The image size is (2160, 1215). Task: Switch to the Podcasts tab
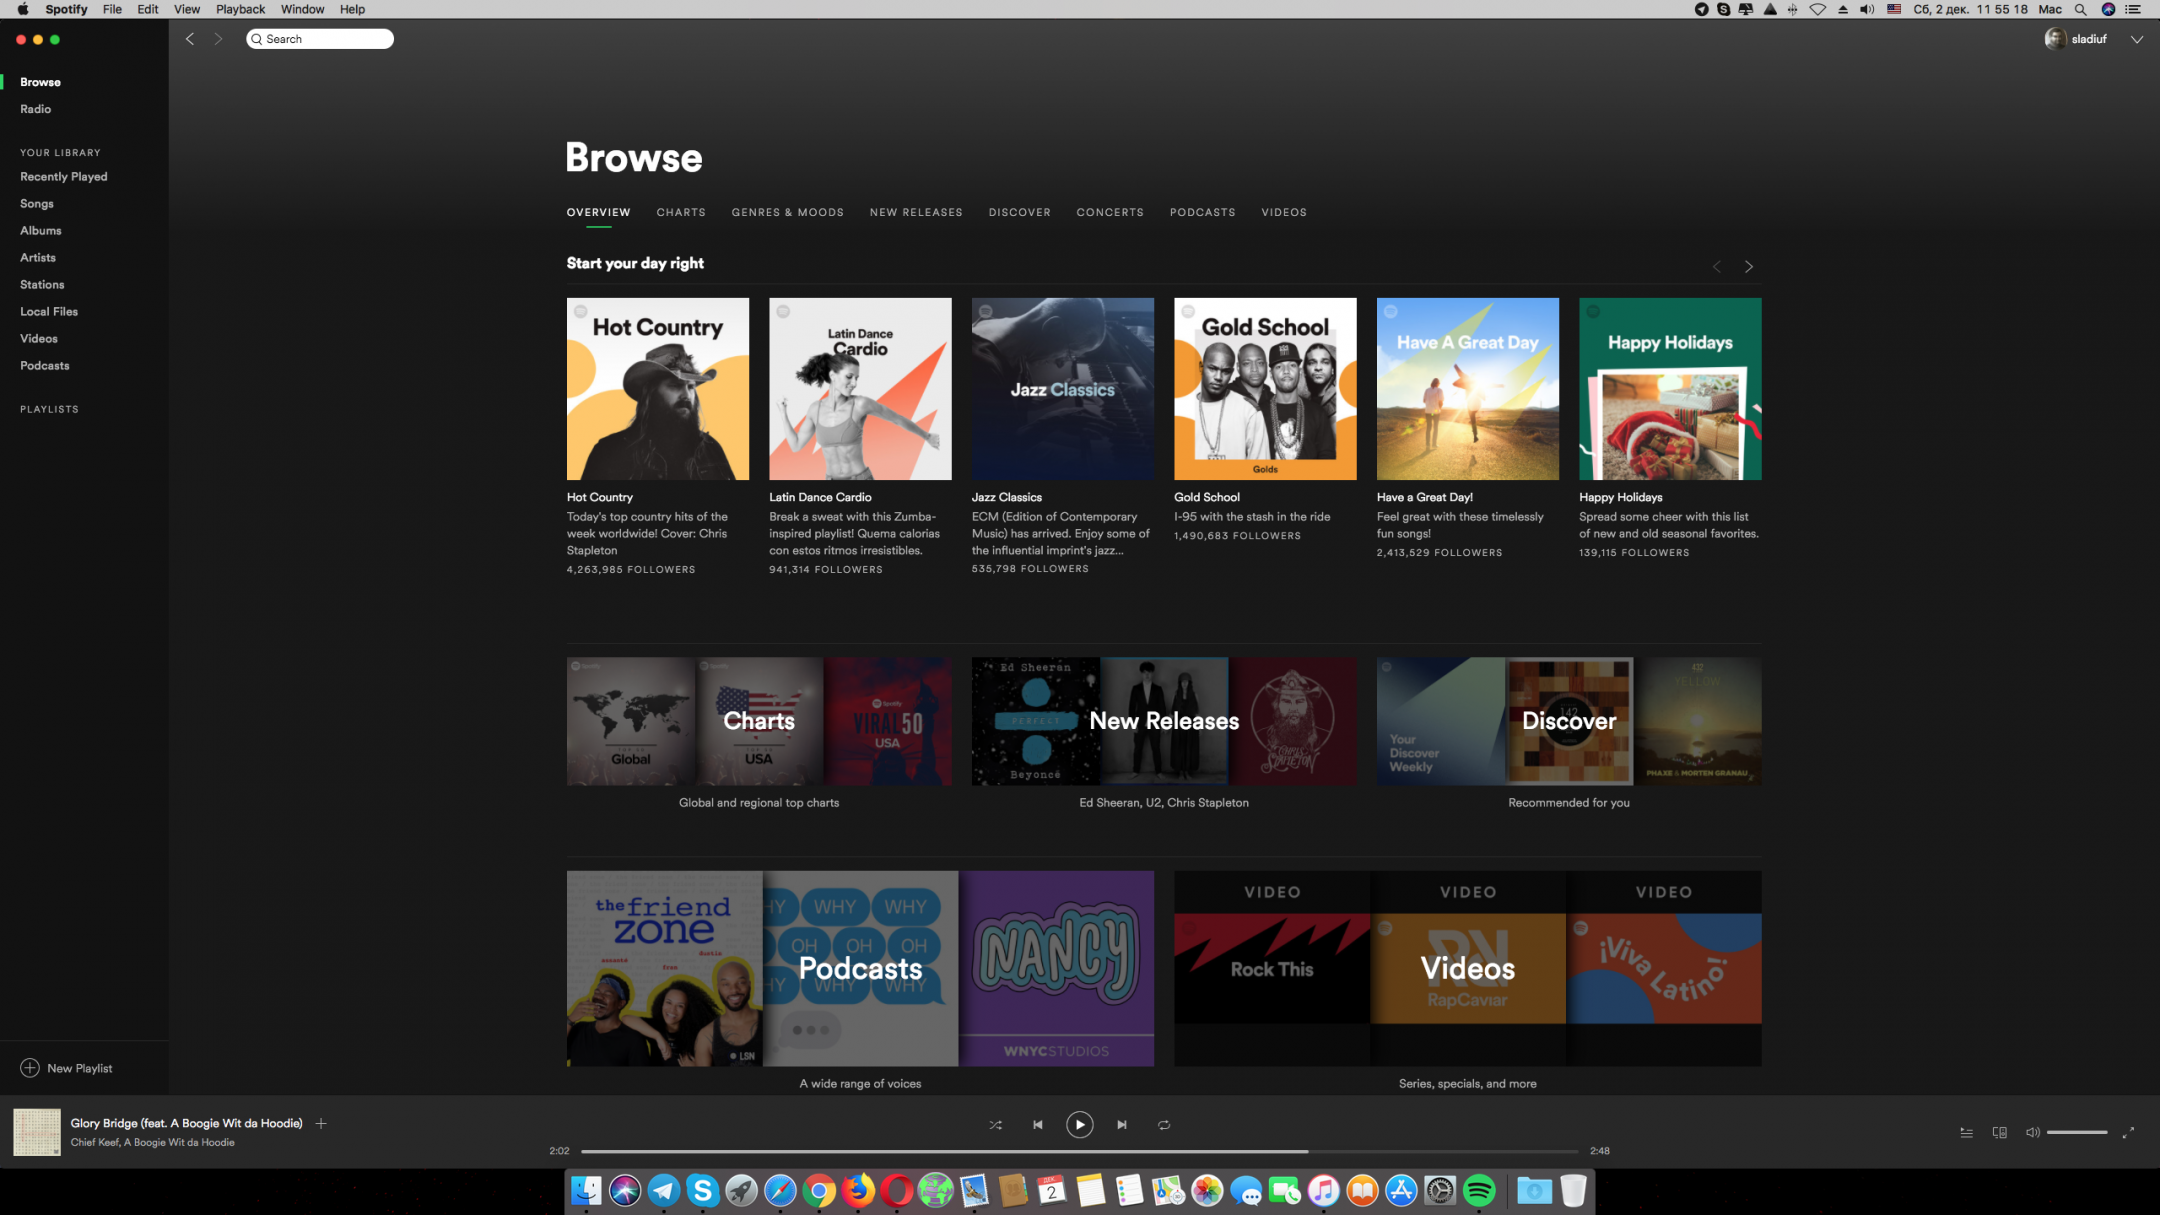(x=1202, y=212)
